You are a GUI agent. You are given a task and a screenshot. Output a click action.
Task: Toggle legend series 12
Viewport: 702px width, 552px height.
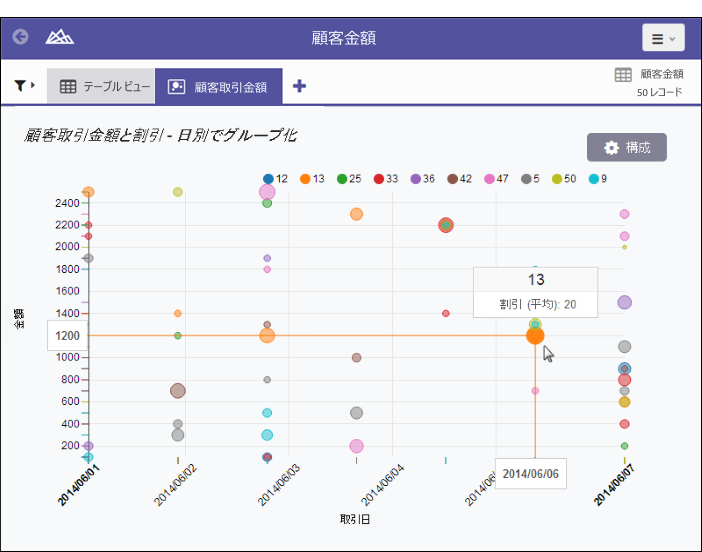pyautogui.click(x=269, y=179)
